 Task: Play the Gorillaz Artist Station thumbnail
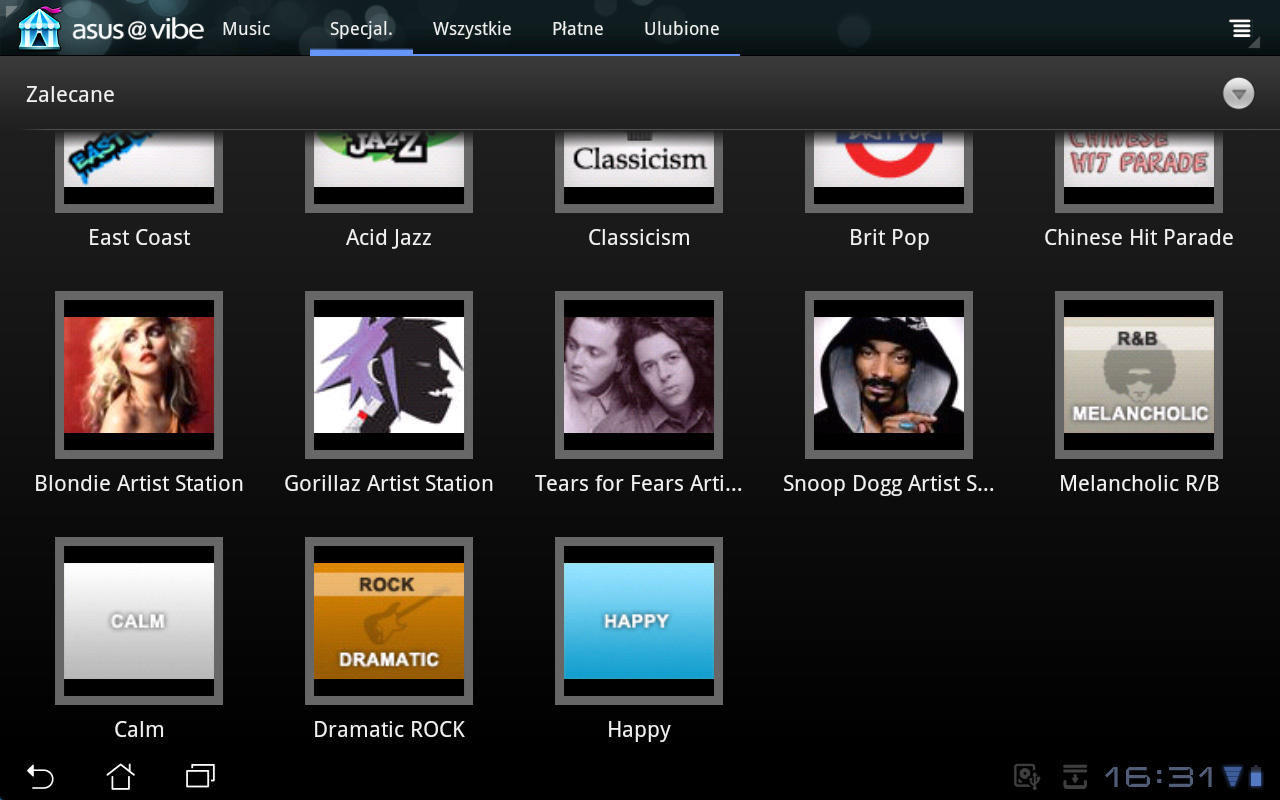tap(389, 375)
